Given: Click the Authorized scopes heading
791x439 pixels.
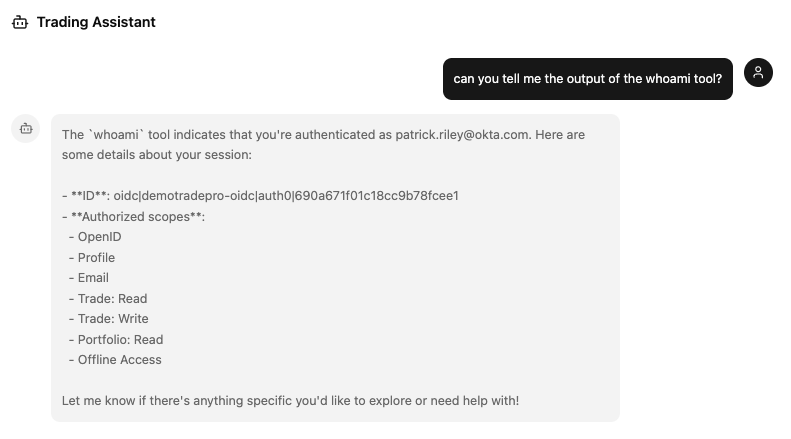Looking at the screenshot, I should tap(137, 216).
